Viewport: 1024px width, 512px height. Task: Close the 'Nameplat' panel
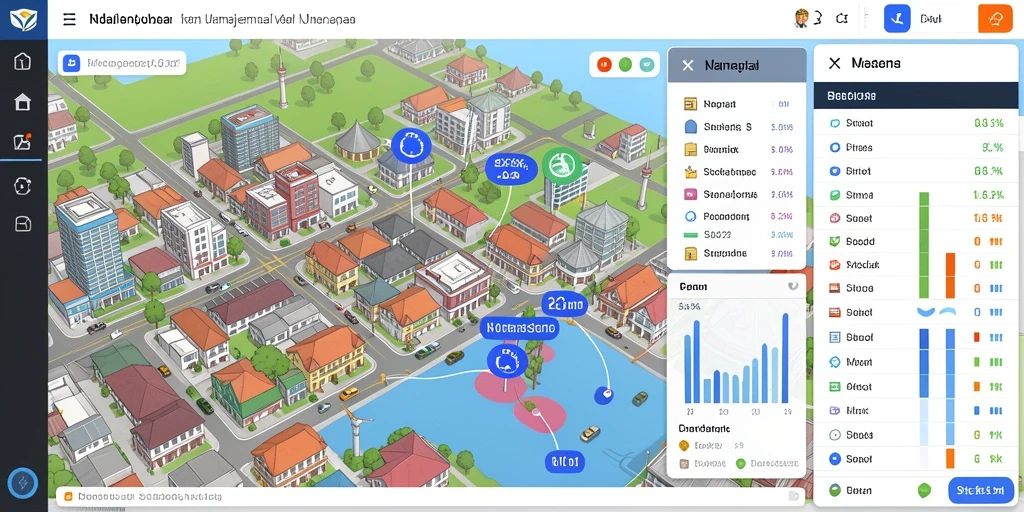[688, 65]
